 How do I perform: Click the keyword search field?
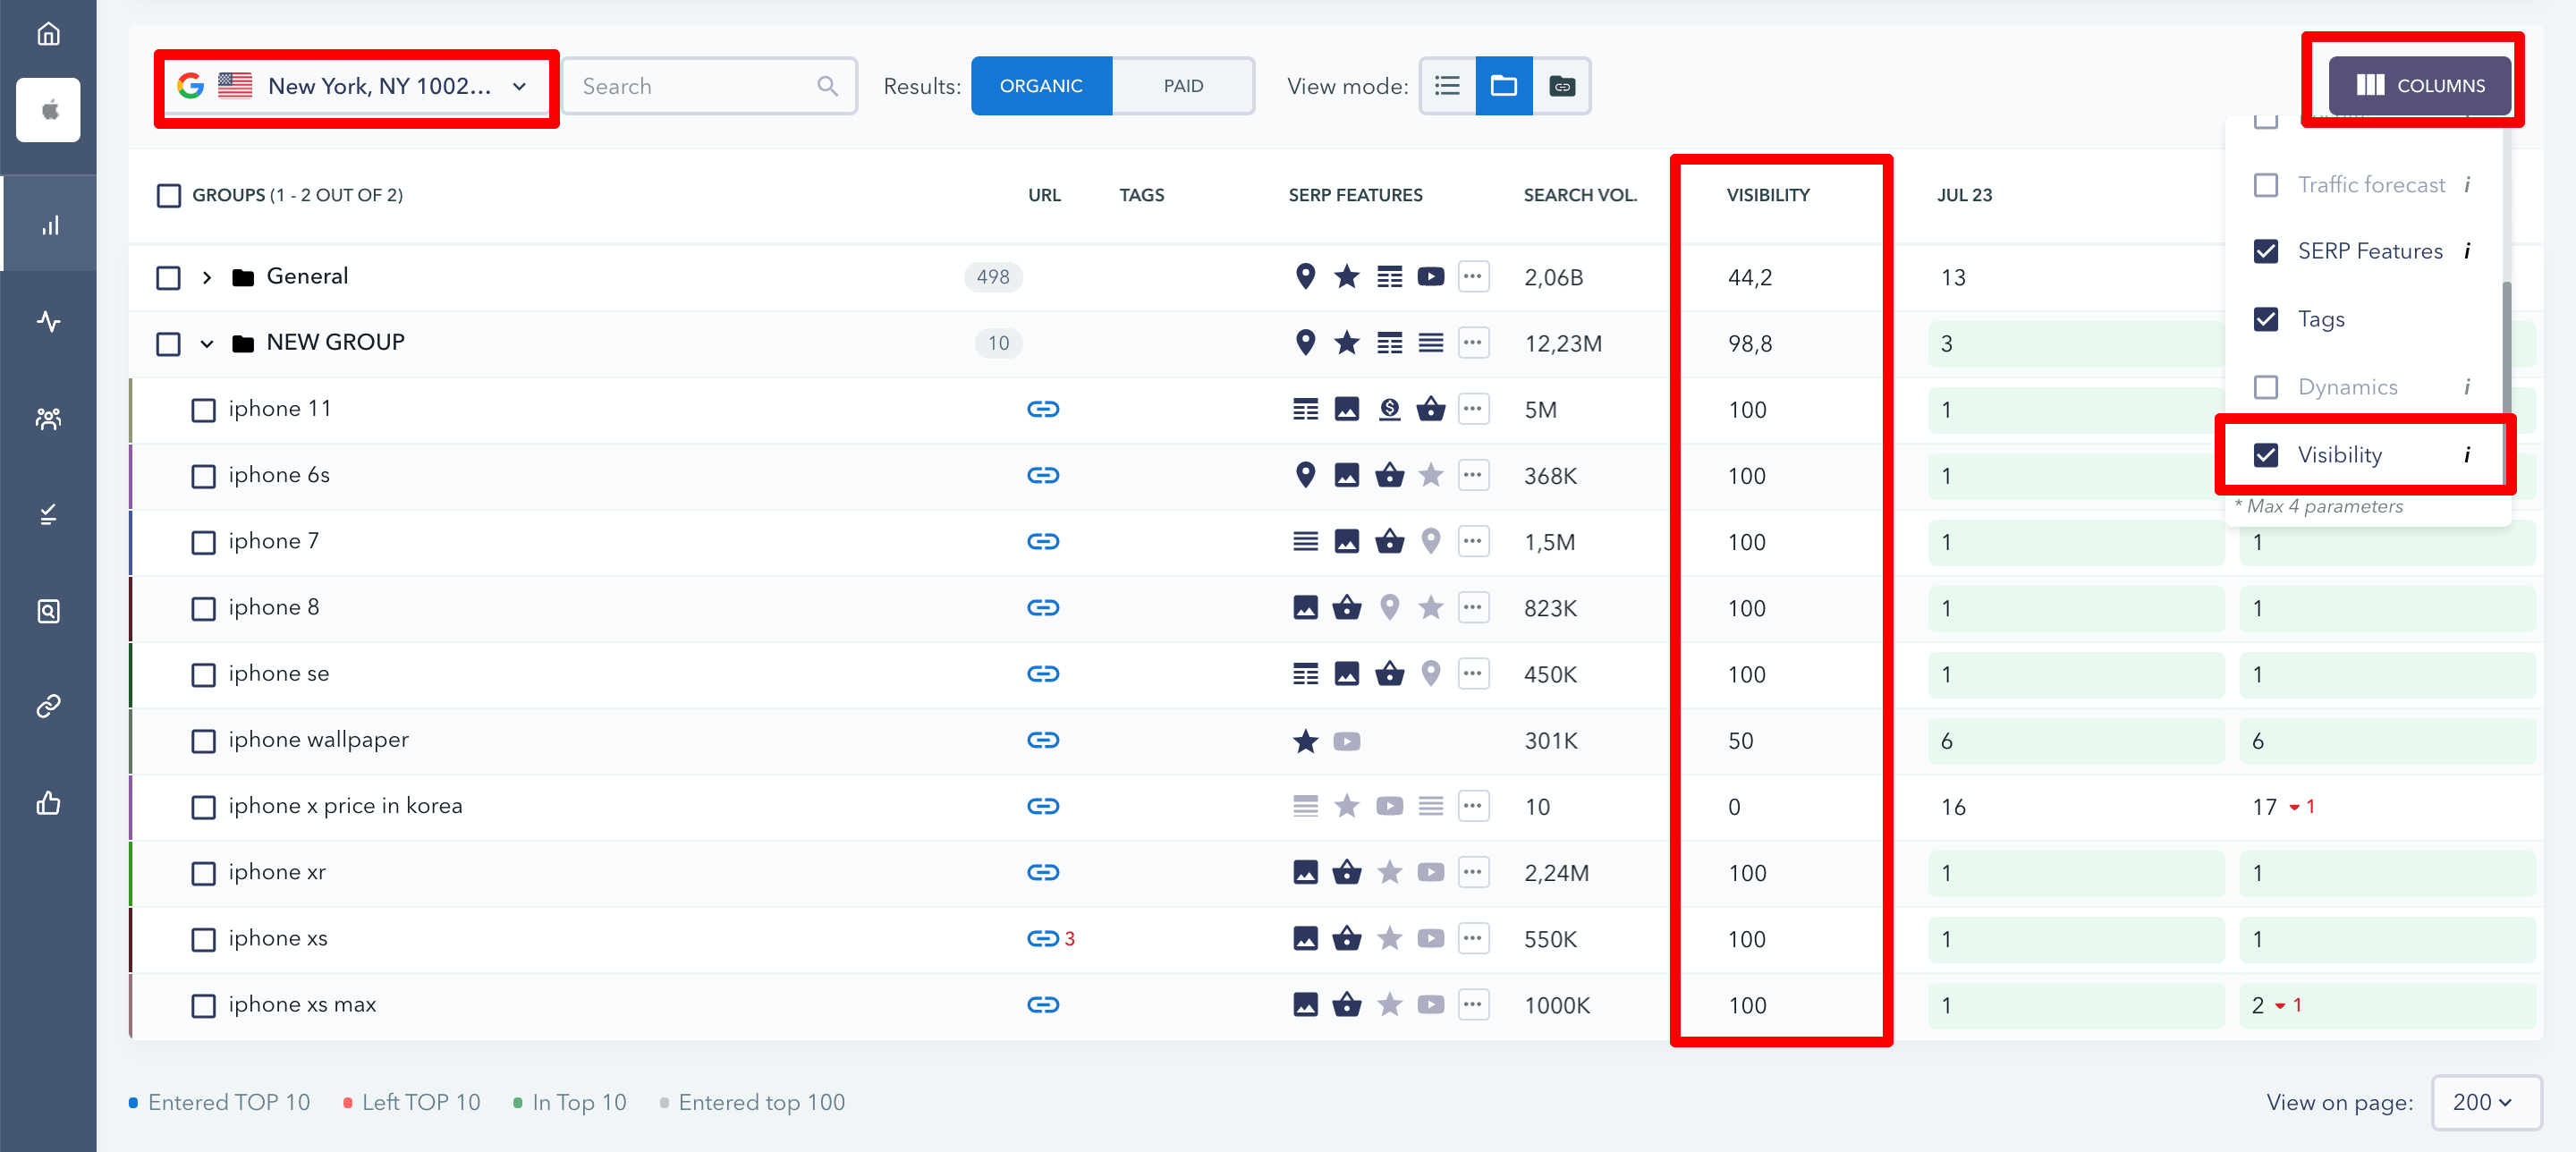(708, 86)
